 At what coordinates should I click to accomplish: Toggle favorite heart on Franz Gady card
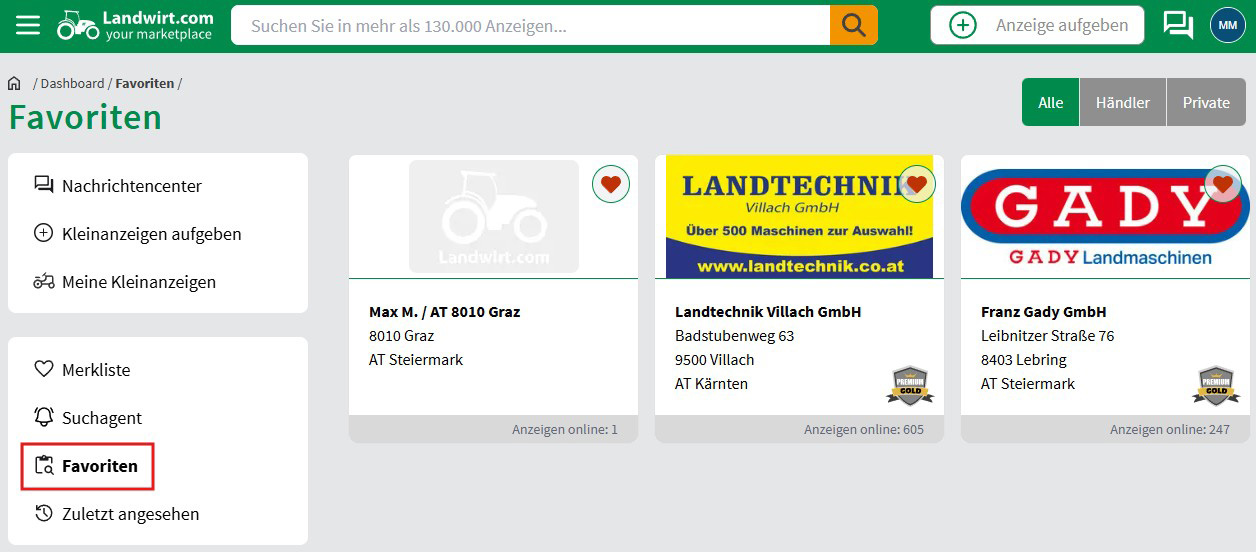(x=1223, y=184)
